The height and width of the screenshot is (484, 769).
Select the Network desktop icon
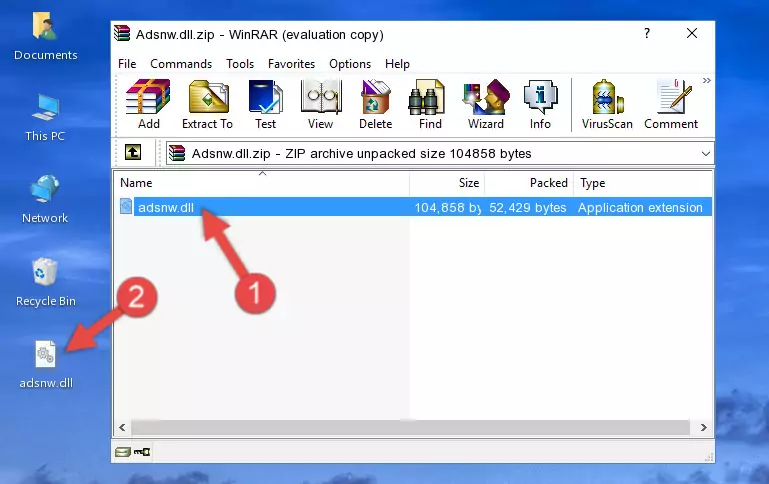[x=45, y=199]
